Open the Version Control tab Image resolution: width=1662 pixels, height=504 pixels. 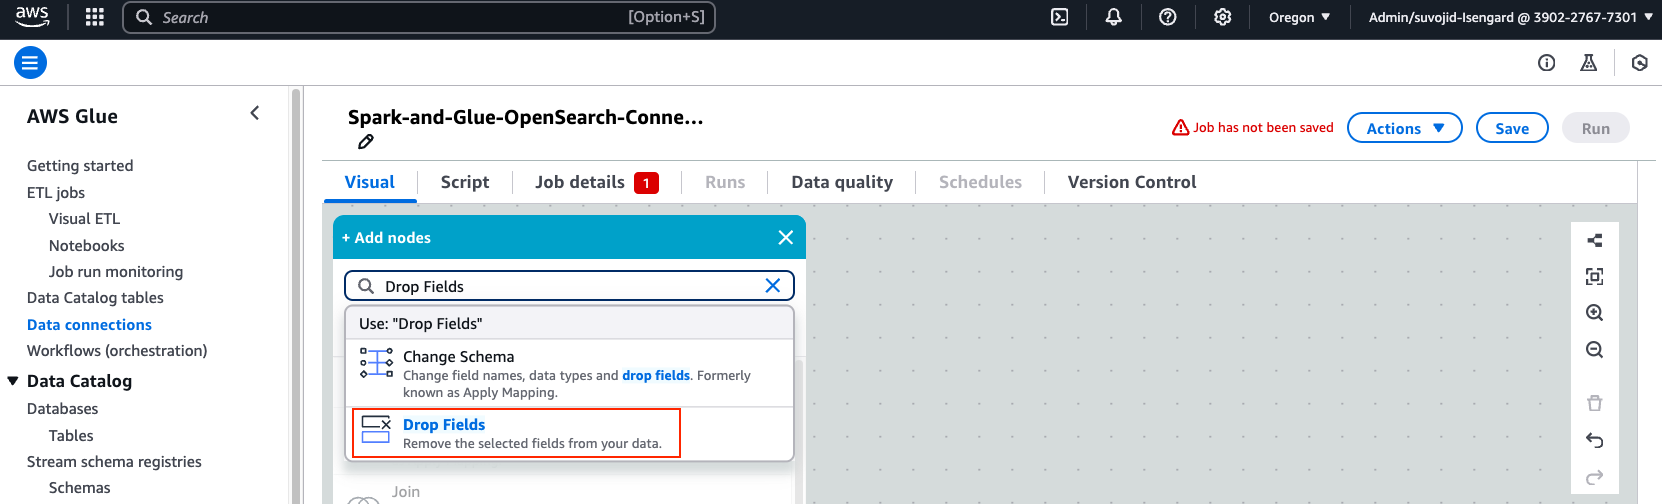[1132, 182]
